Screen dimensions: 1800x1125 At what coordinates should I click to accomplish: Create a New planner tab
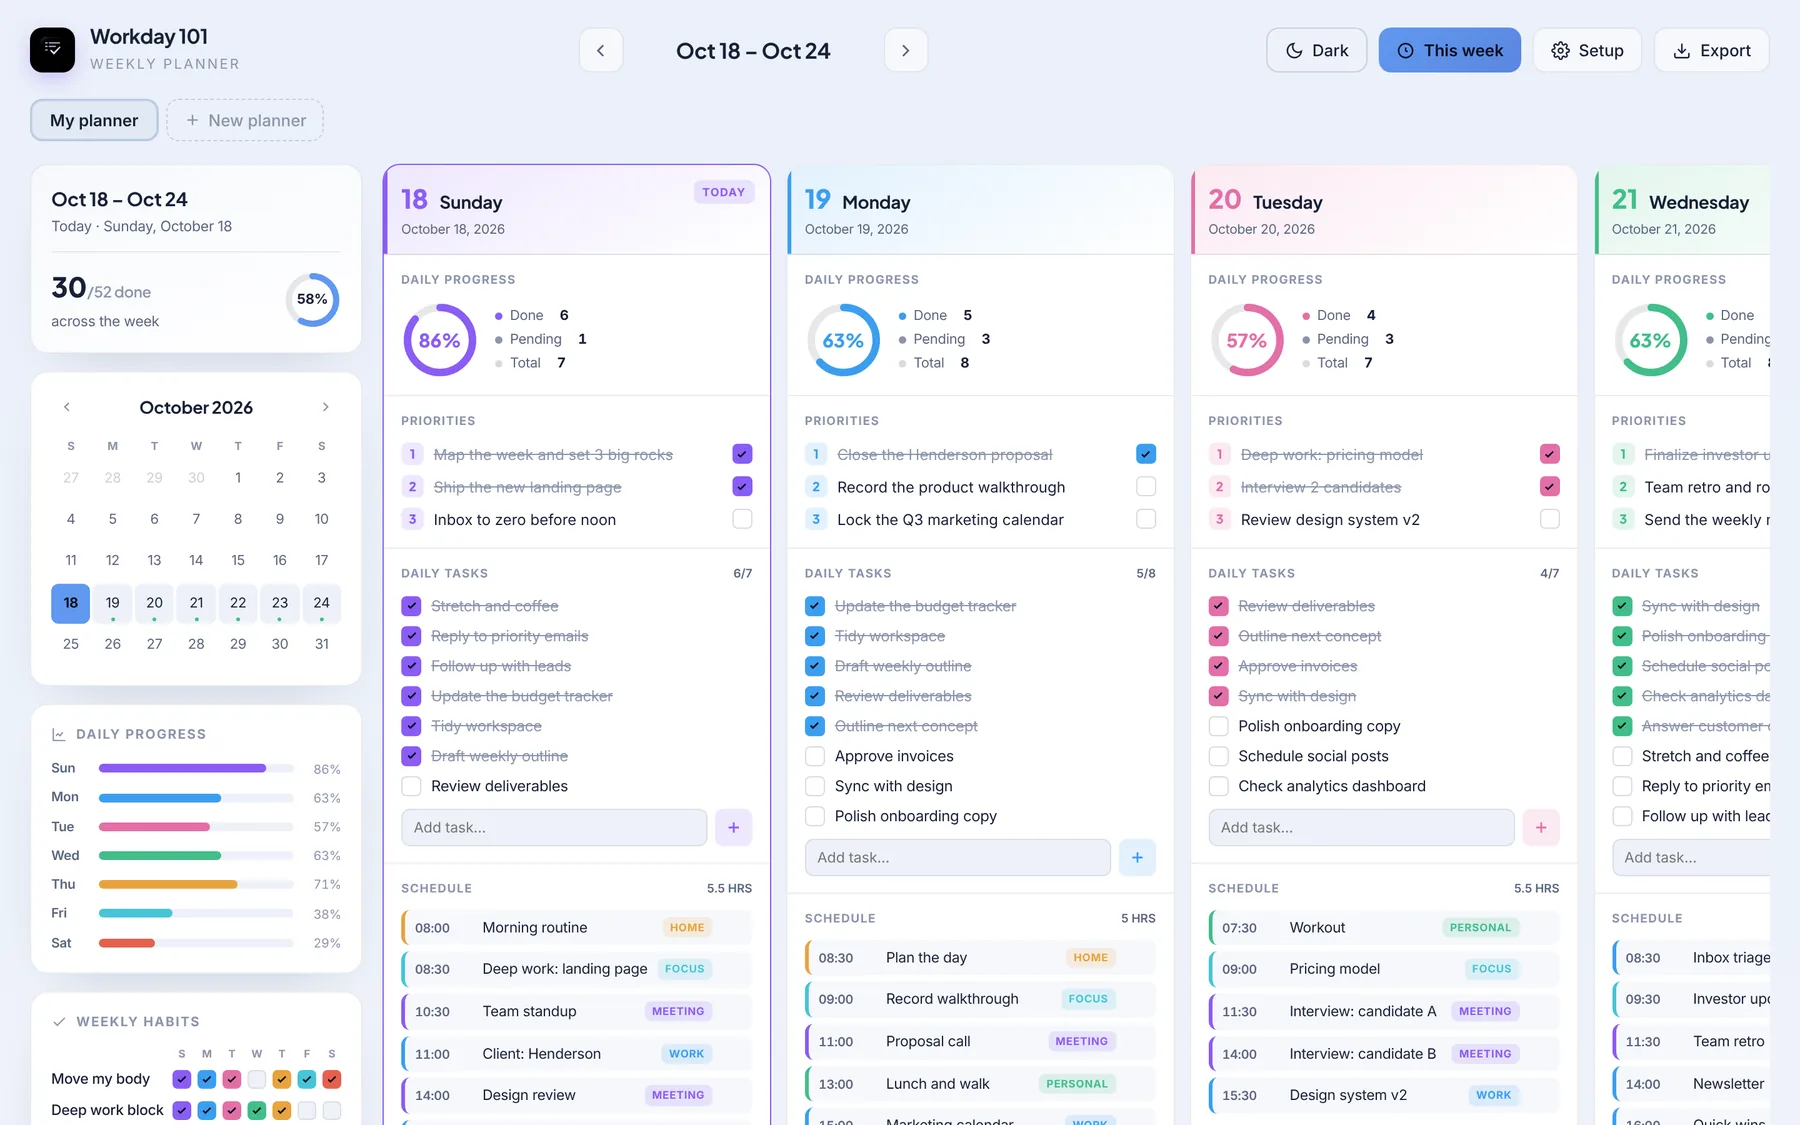(245, 120)
